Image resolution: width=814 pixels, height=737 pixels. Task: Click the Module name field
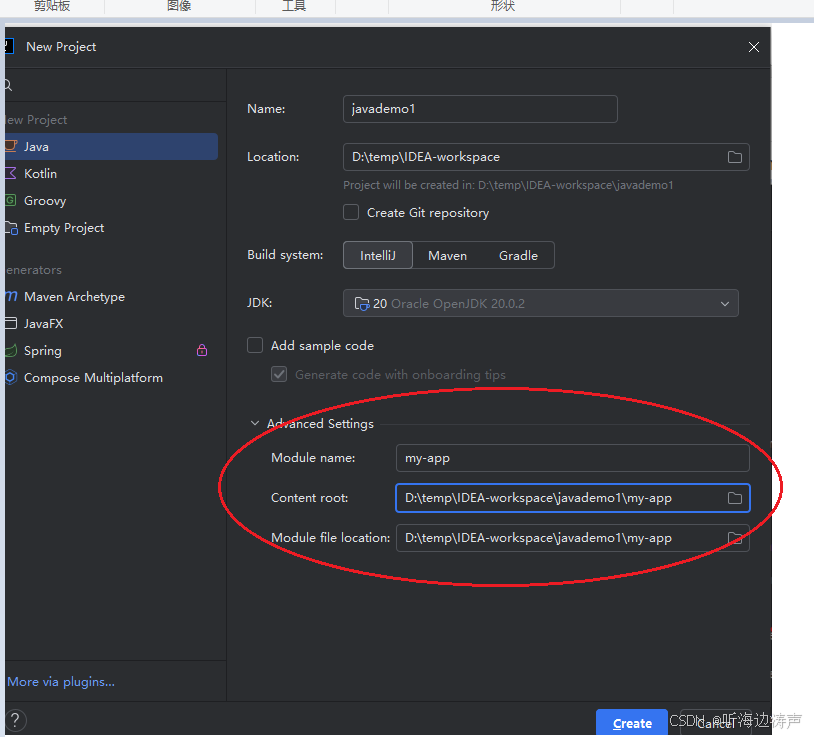click(x=573, y=458)
